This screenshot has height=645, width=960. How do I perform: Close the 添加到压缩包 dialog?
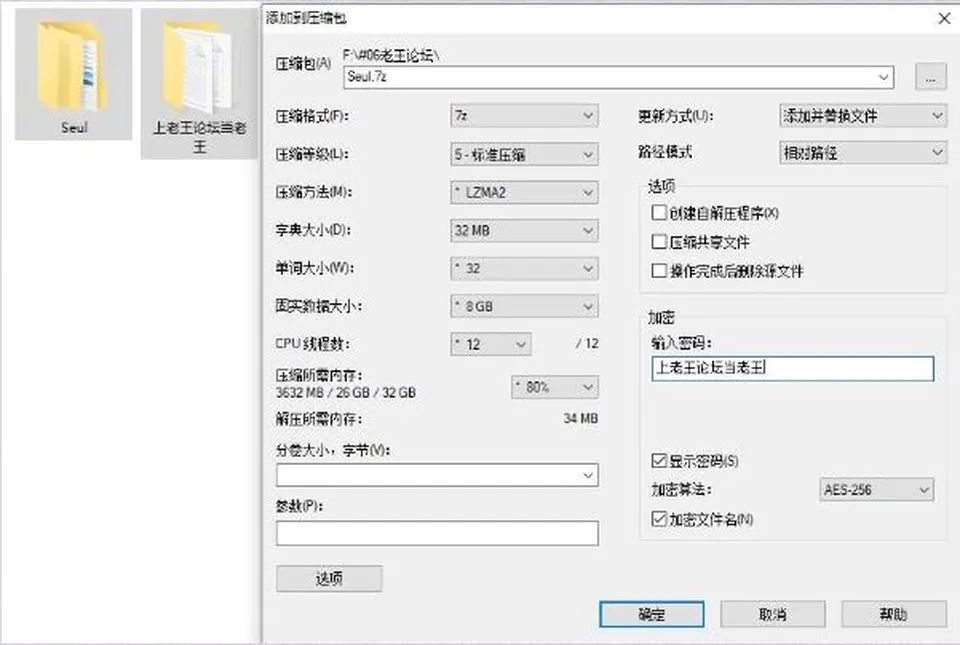coord(944,18)
